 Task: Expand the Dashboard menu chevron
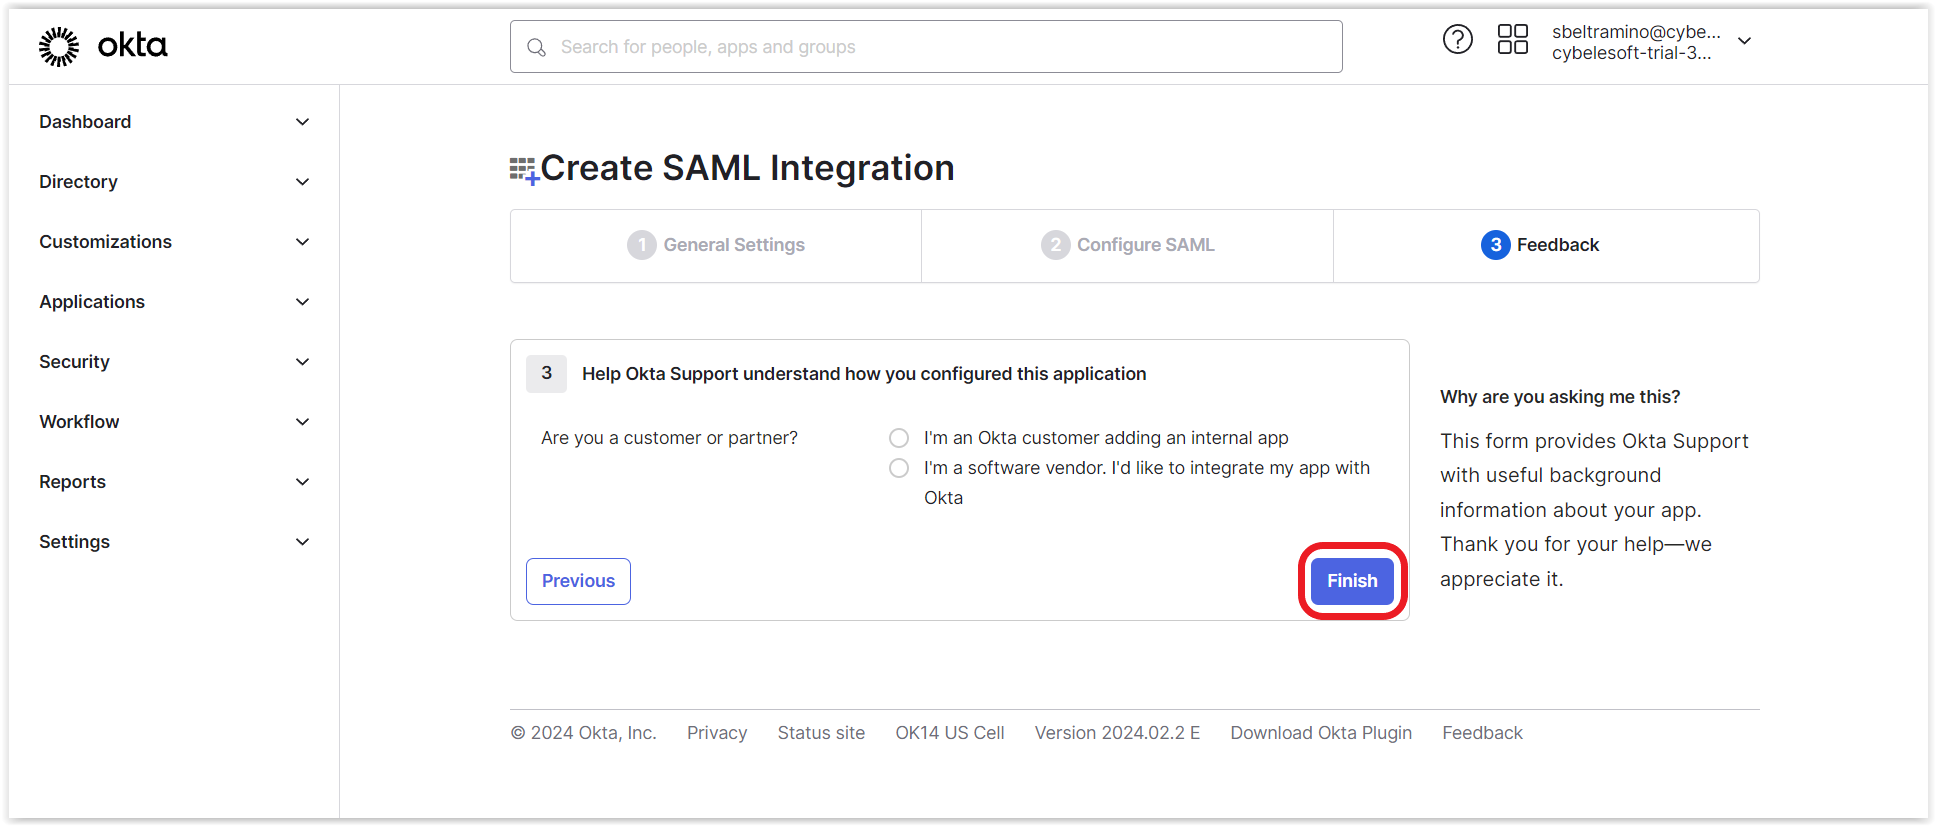point(302,122)
